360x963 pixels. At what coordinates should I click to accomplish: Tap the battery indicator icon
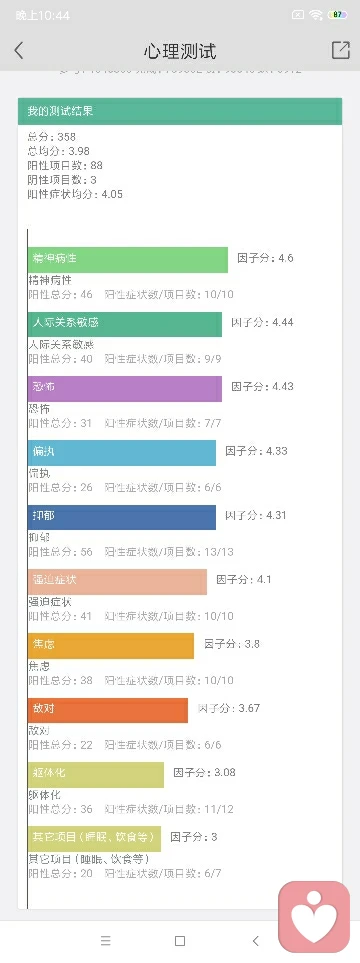pos(337,15)
